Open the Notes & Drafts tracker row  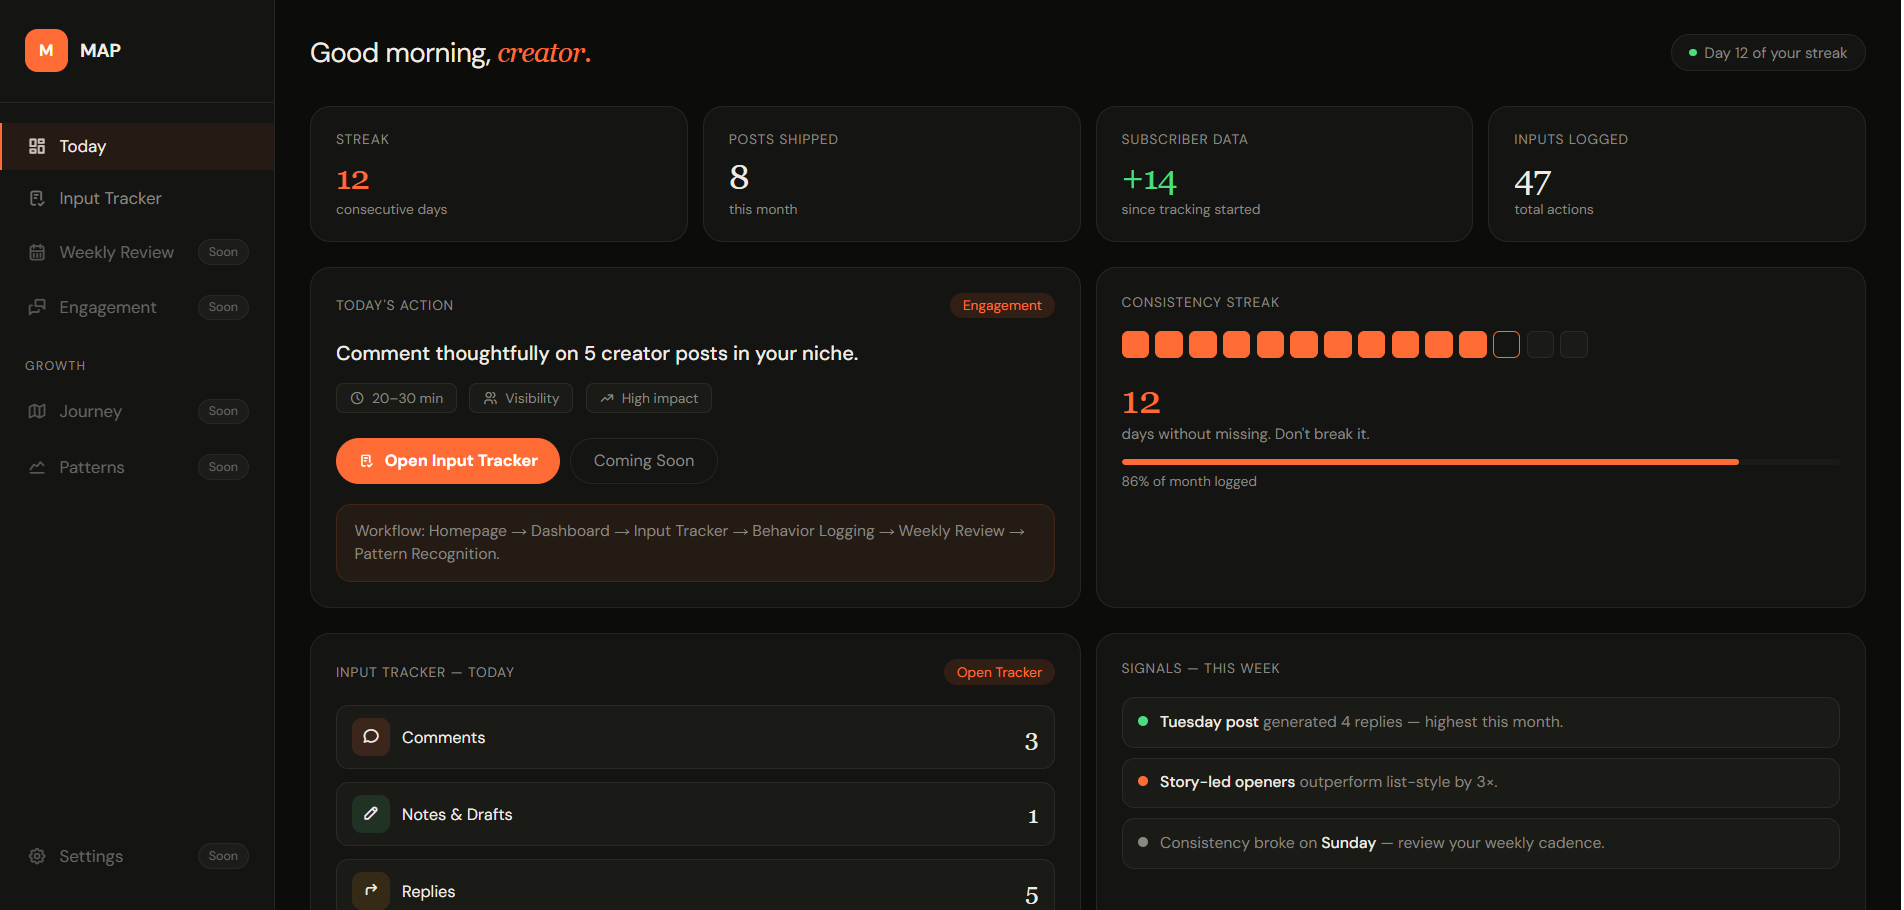(695, 814)
